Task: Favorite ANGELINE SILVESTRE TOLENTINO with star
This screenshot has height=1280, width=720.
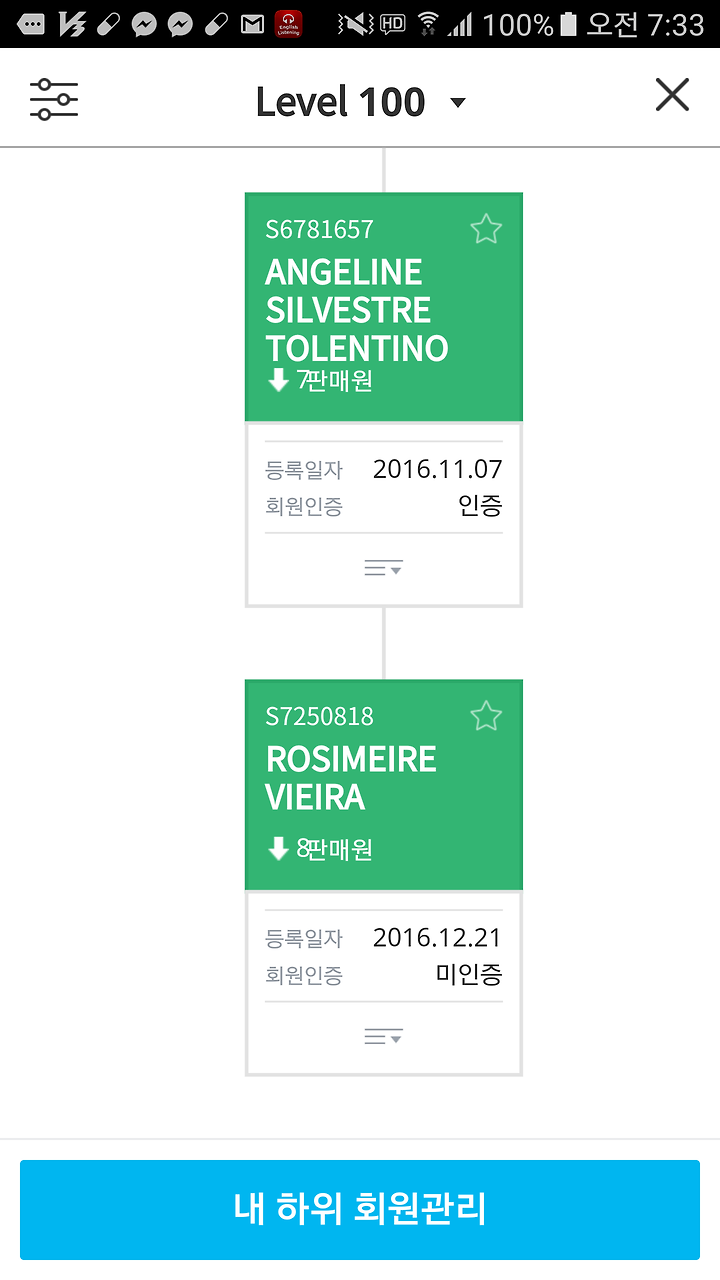Action: point(486,229)
